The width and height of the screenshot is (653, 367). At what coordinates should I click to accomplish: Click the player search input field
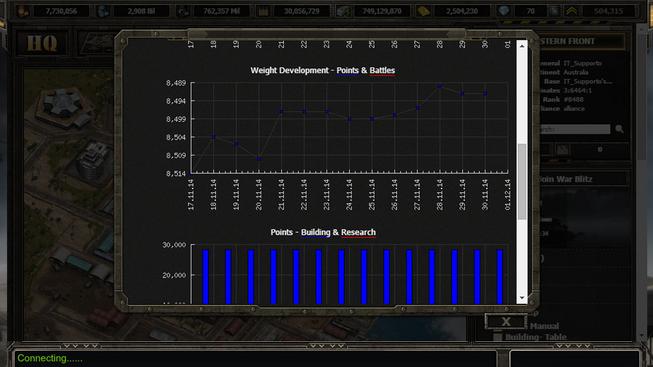click(574, 129)
